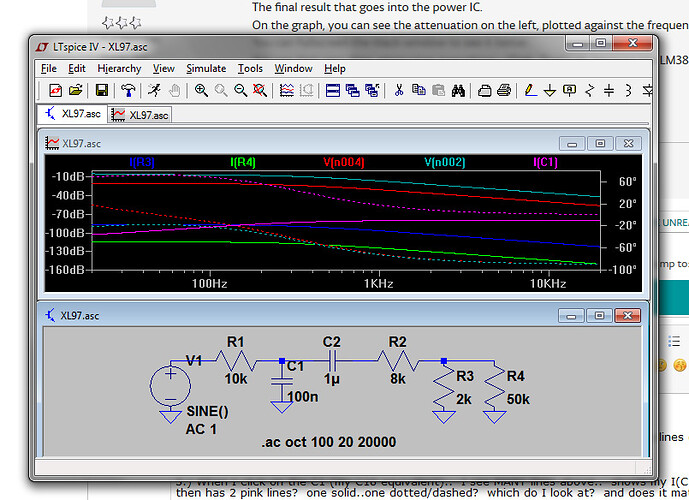This screenshot has height=500, width=689.
Task: Click the Tile Windows toolbar icon
Action: click(335, 90)
